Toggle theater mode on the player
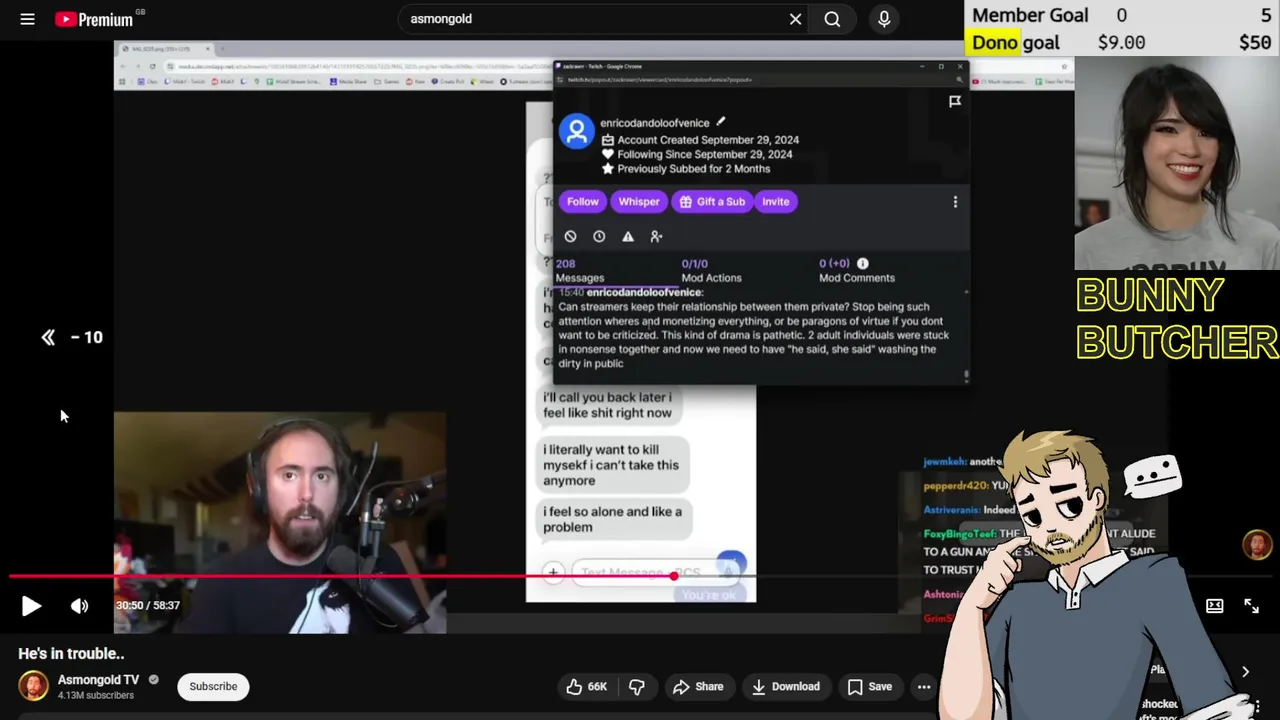 (1214, 605)
